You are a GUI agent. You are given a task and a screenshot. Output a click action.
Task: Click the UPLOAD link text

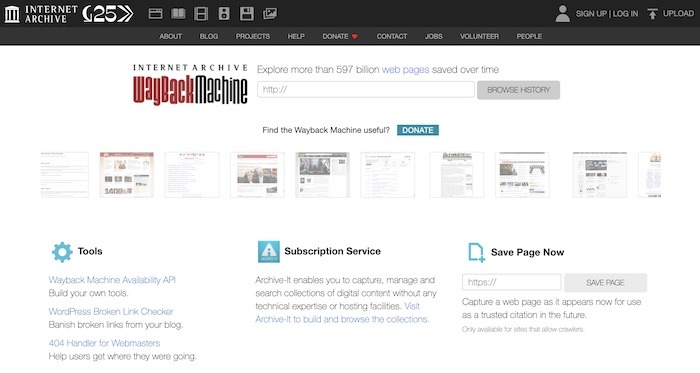(678, 13)
